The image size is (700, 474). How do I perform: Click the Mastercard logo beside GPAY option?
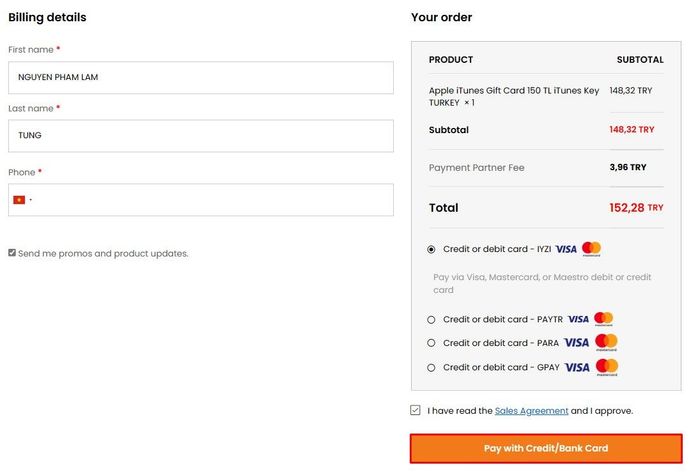pos(607,367)
